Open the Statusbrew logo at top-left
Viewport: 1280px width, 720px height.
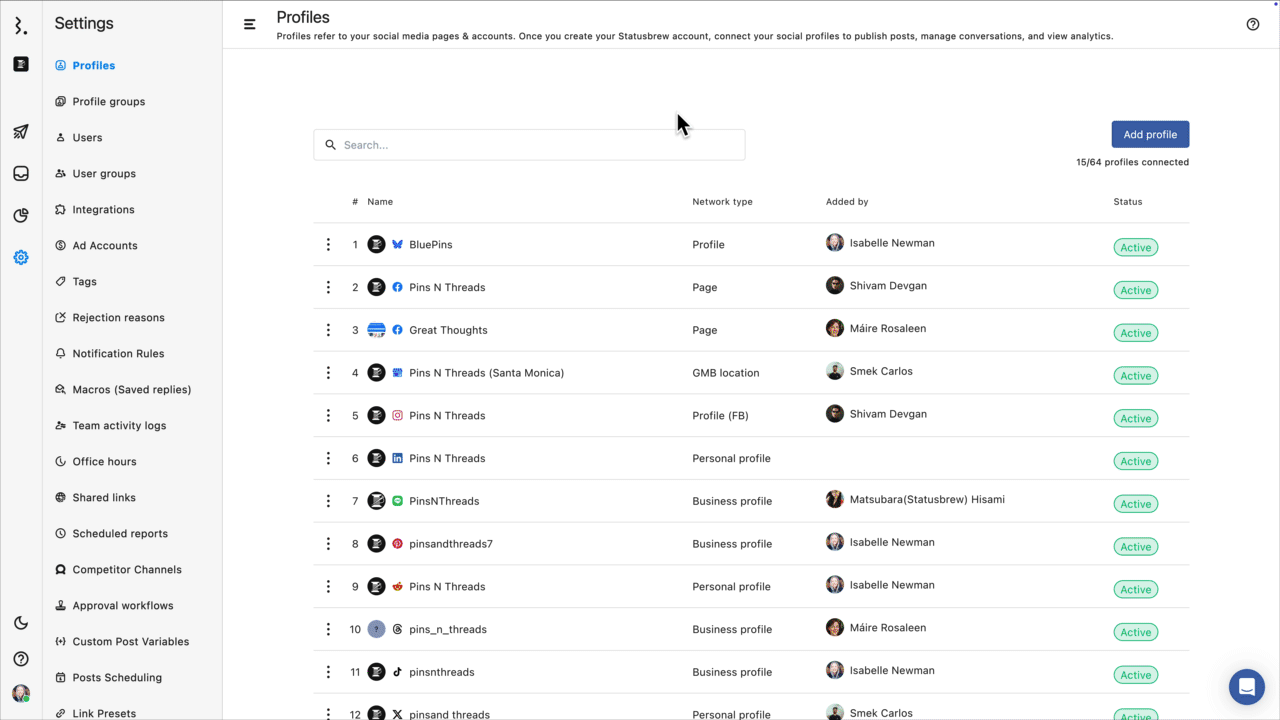(21, 26)
